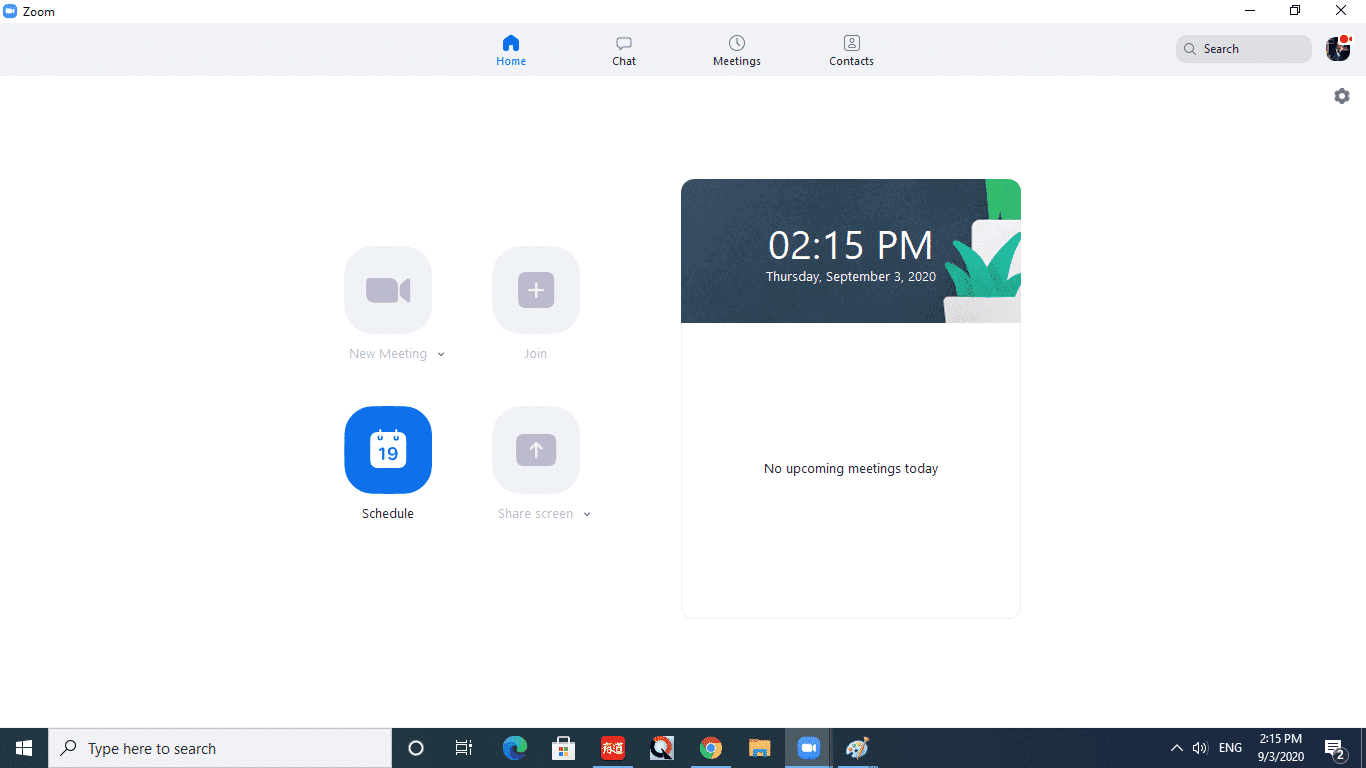
Task: Click the volume speaker tray icon
Action: click(1200, 748)
